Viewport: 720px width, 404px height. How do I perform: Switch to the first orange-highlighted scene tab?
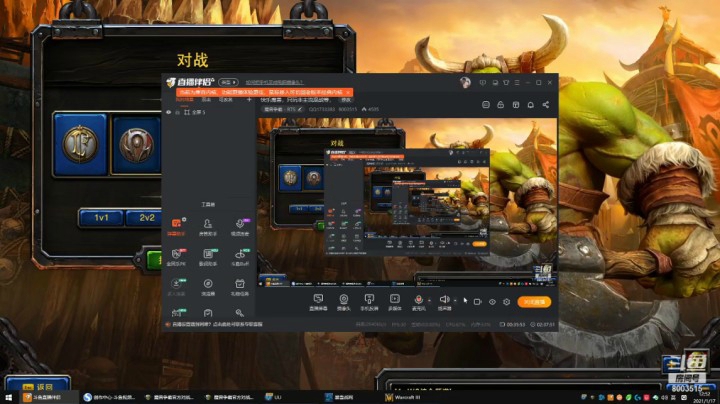coord(185,100)
